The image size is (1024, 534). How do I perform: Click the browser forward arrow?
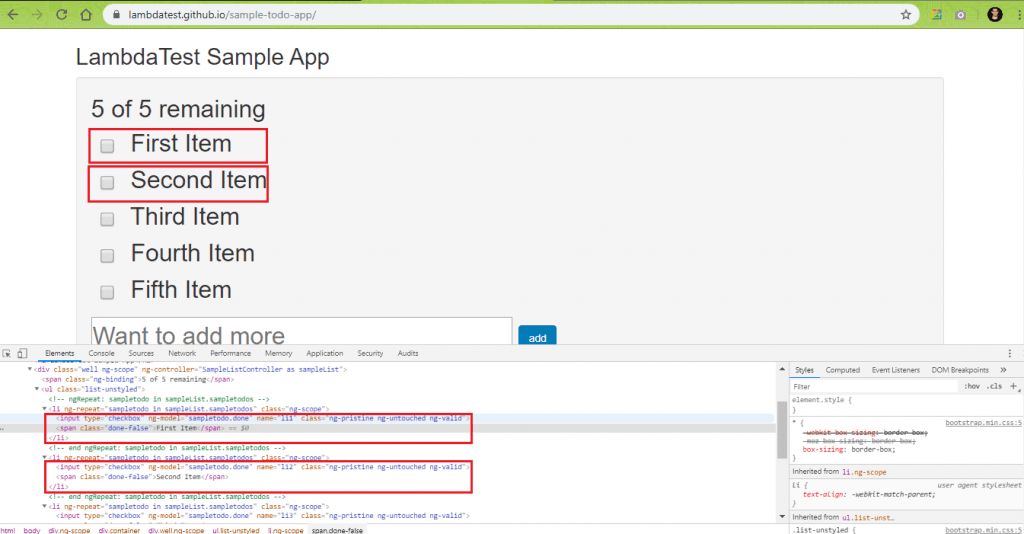point(37,14)
